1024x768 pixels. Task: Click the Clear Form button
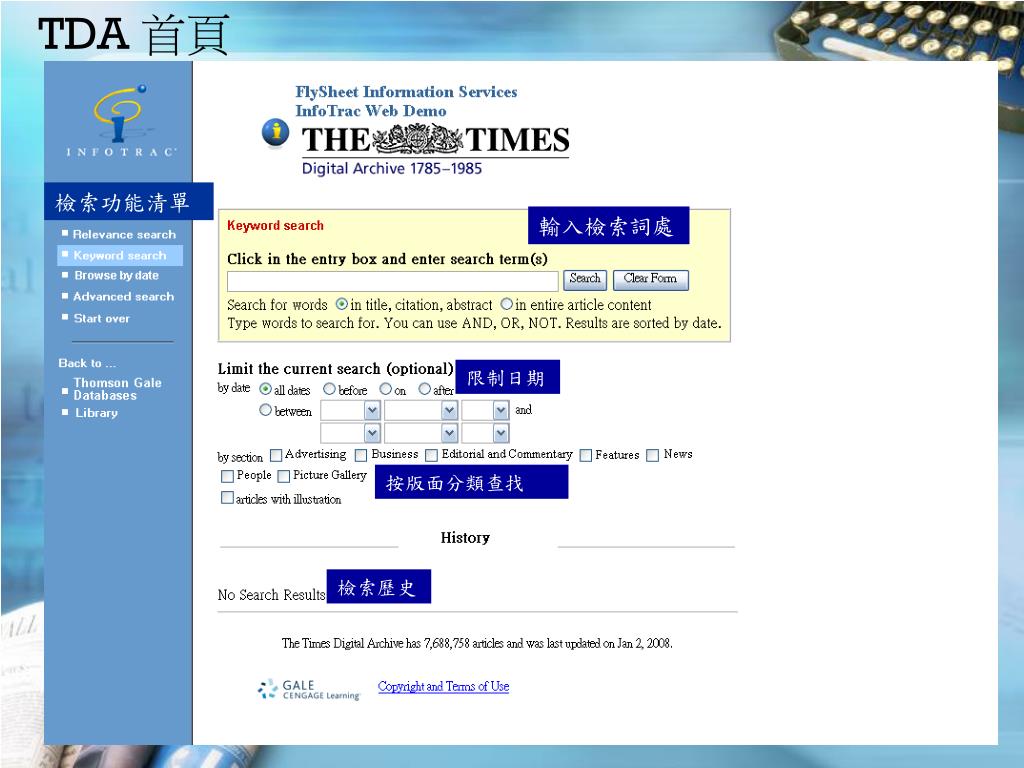point(650,280)
